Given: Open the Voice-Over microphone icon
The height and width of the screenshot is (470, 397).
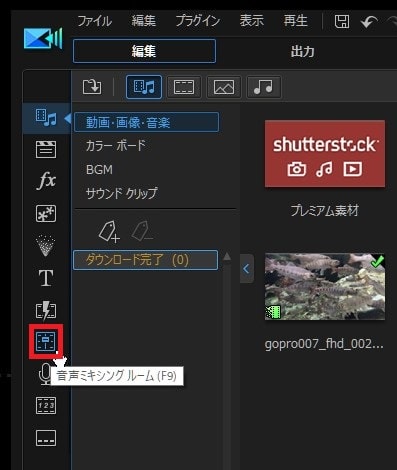Looking at the screenshot, I should 45,374.
